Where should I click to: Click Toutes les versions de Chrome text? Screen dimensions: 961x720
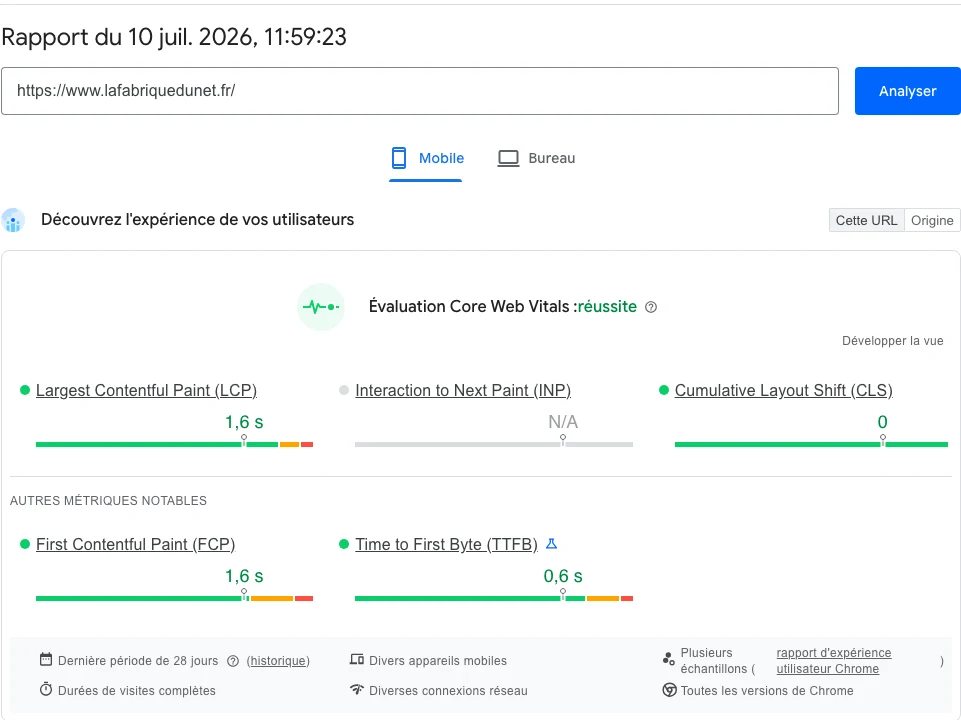coord(767,691)
